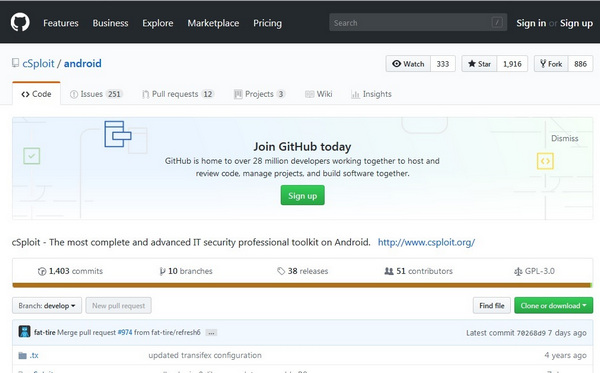Click the slash shortcut icon in the search box
The height and width of the screenshot is (373, 600).
497,23
